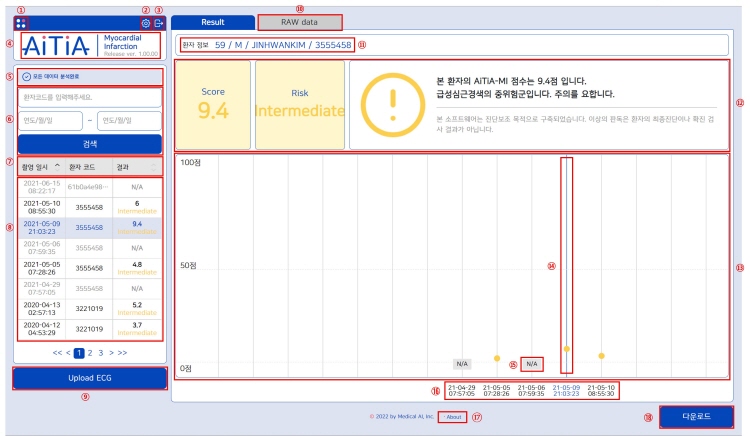Select the 2021-05-10 08:55:30 record row

[89, 204]
